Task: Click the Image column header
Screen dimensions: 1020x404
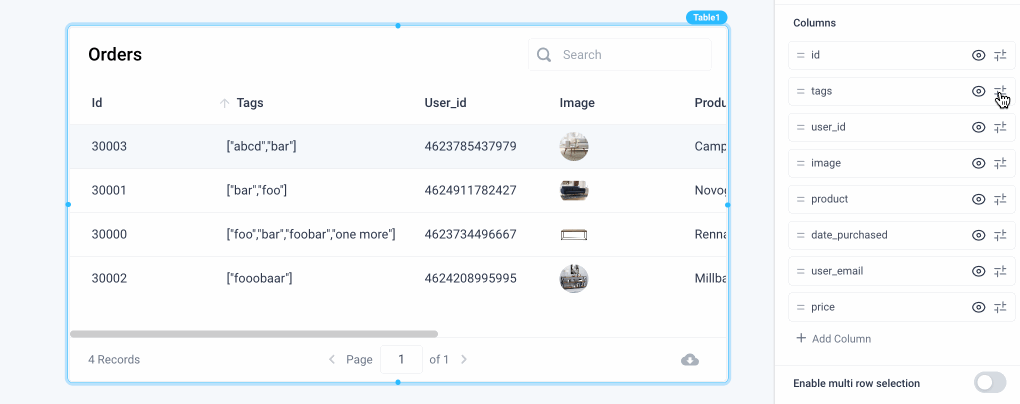Action: point(577,103)
